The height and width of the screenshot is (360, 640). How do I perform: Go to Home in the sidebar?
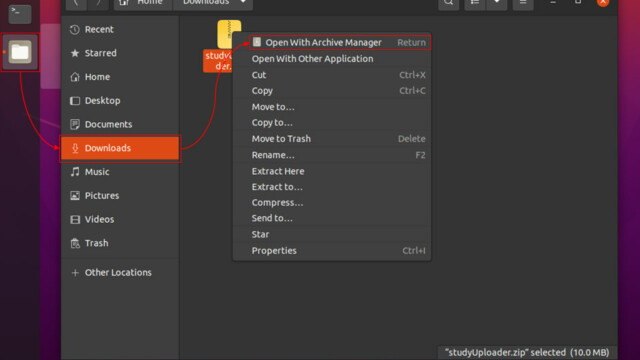120,77
